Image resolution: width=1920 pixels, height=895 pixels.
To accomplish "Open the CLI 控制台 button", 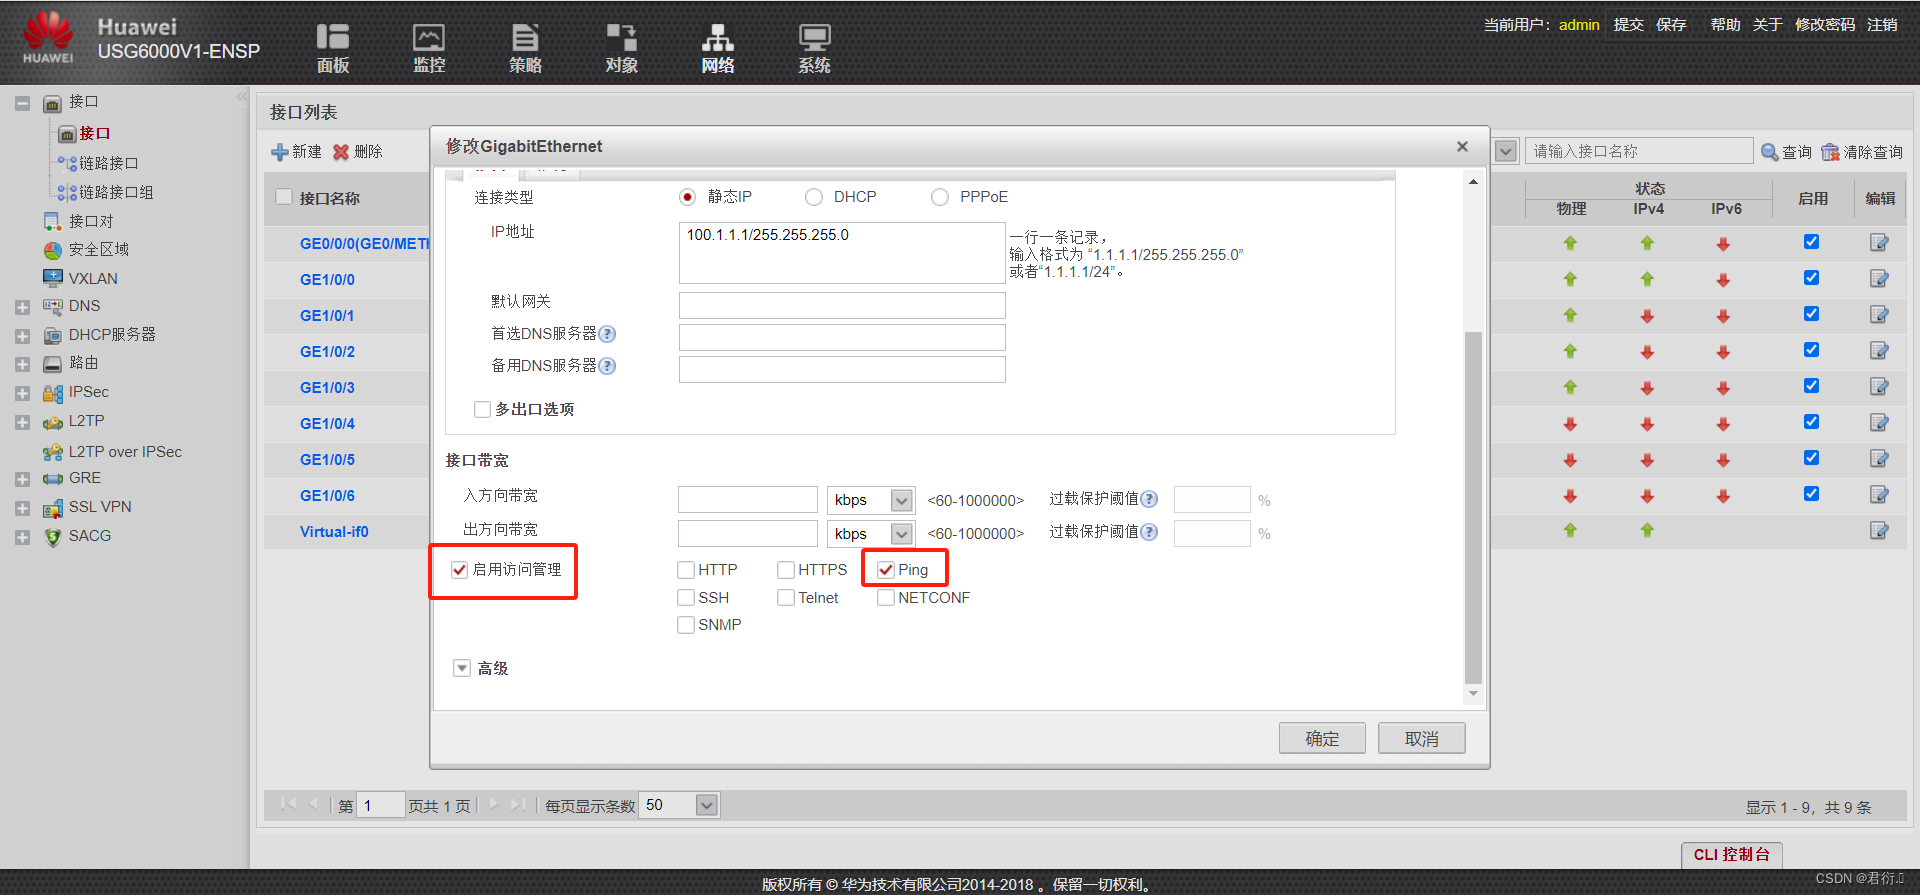I will tap(1731, 854).
